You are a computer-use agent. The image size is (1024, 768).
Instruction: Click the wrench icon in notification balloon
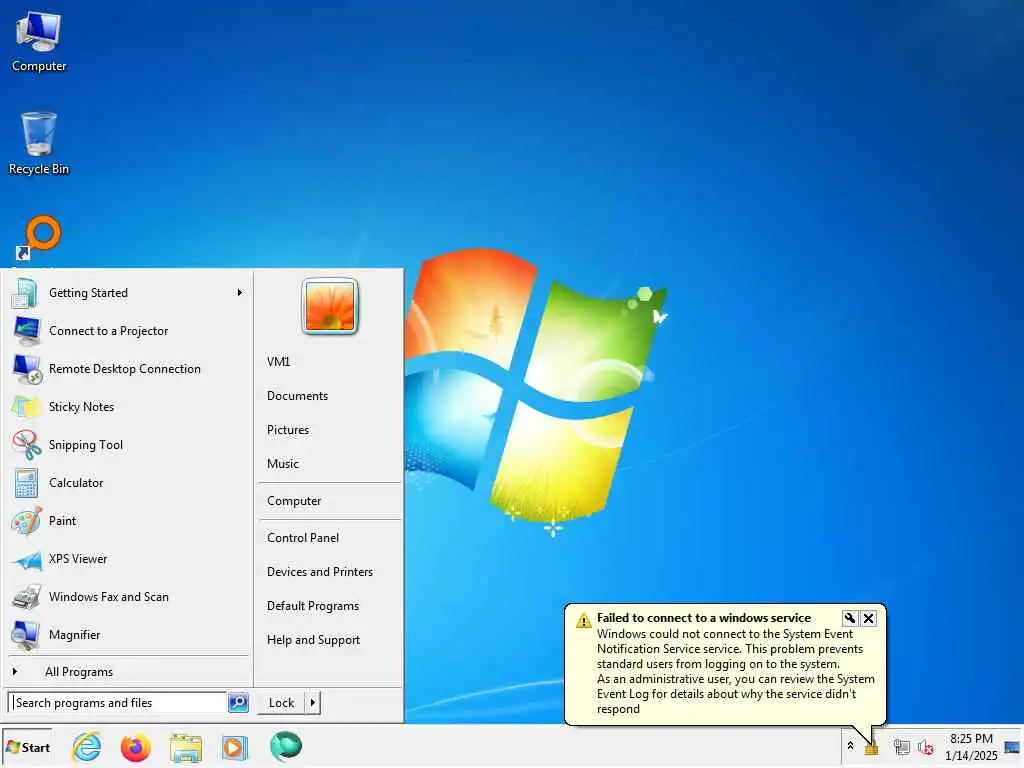tap(850, 618)
